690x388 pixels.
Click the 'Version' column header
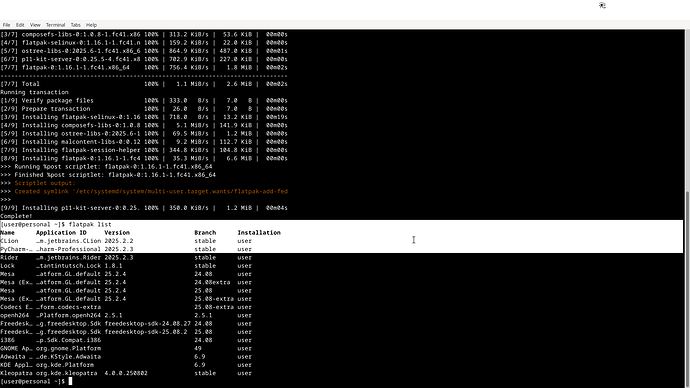pos(117,233)
